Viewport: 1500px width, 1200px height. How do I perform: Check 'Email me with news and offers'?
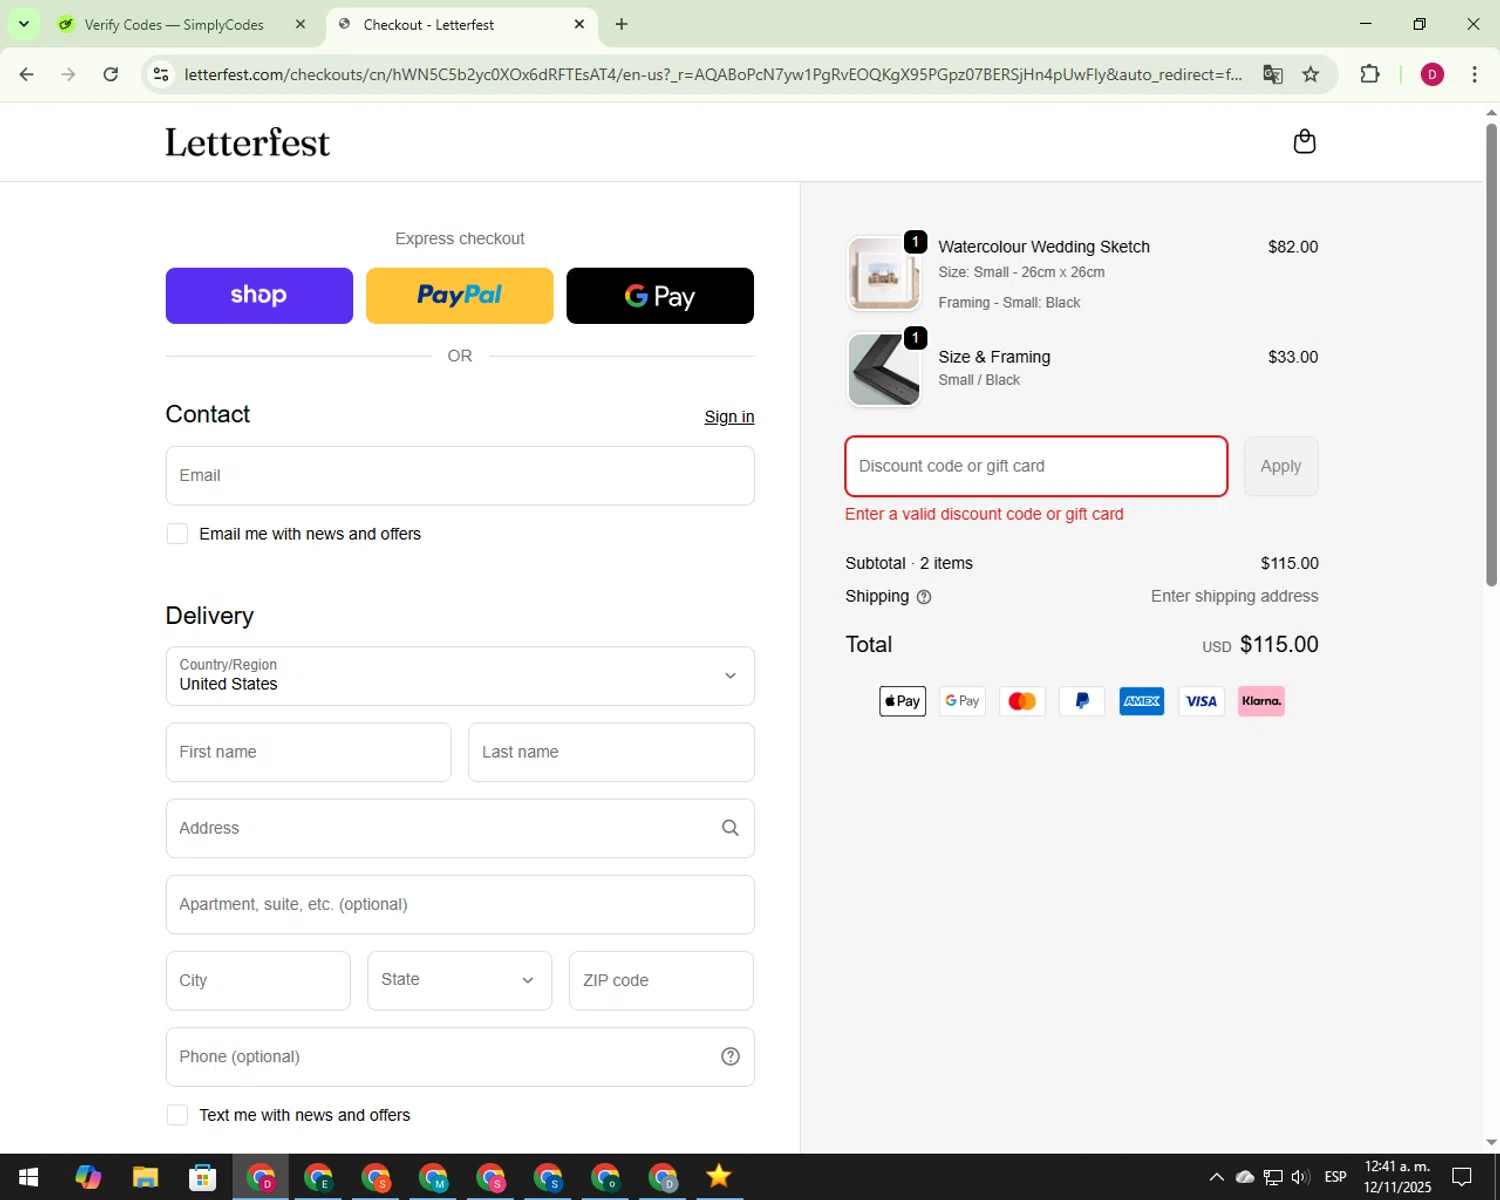(x=177, y=534)
